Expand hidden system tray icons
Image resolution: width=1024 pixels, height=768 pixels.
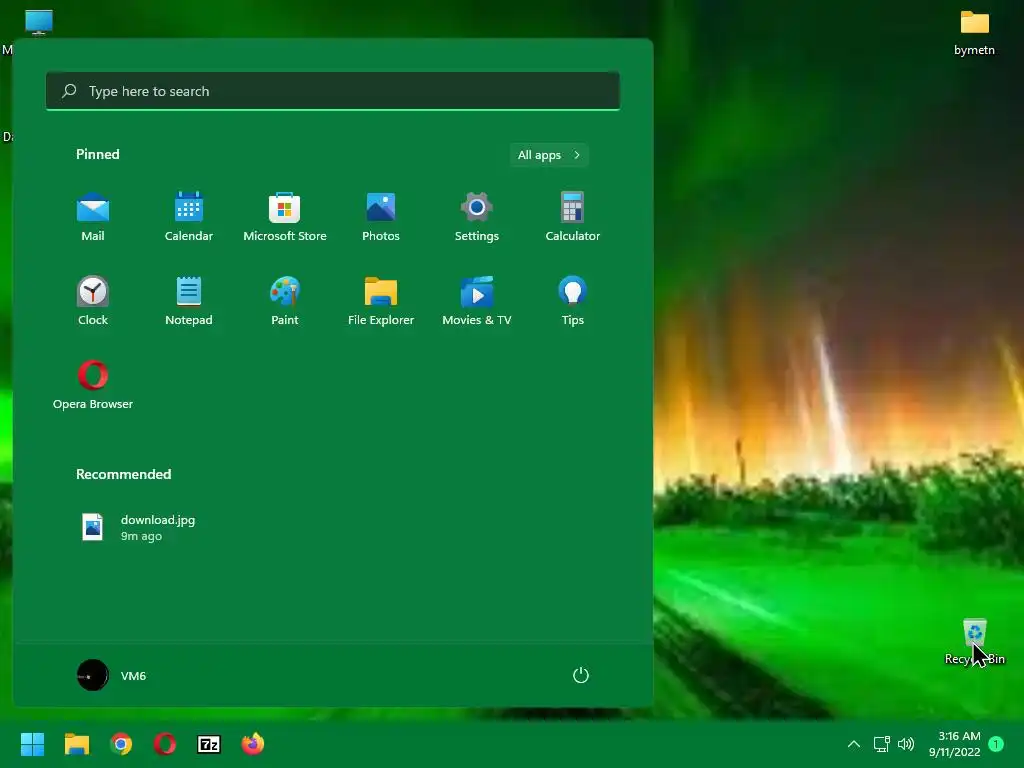coord(854,744)
